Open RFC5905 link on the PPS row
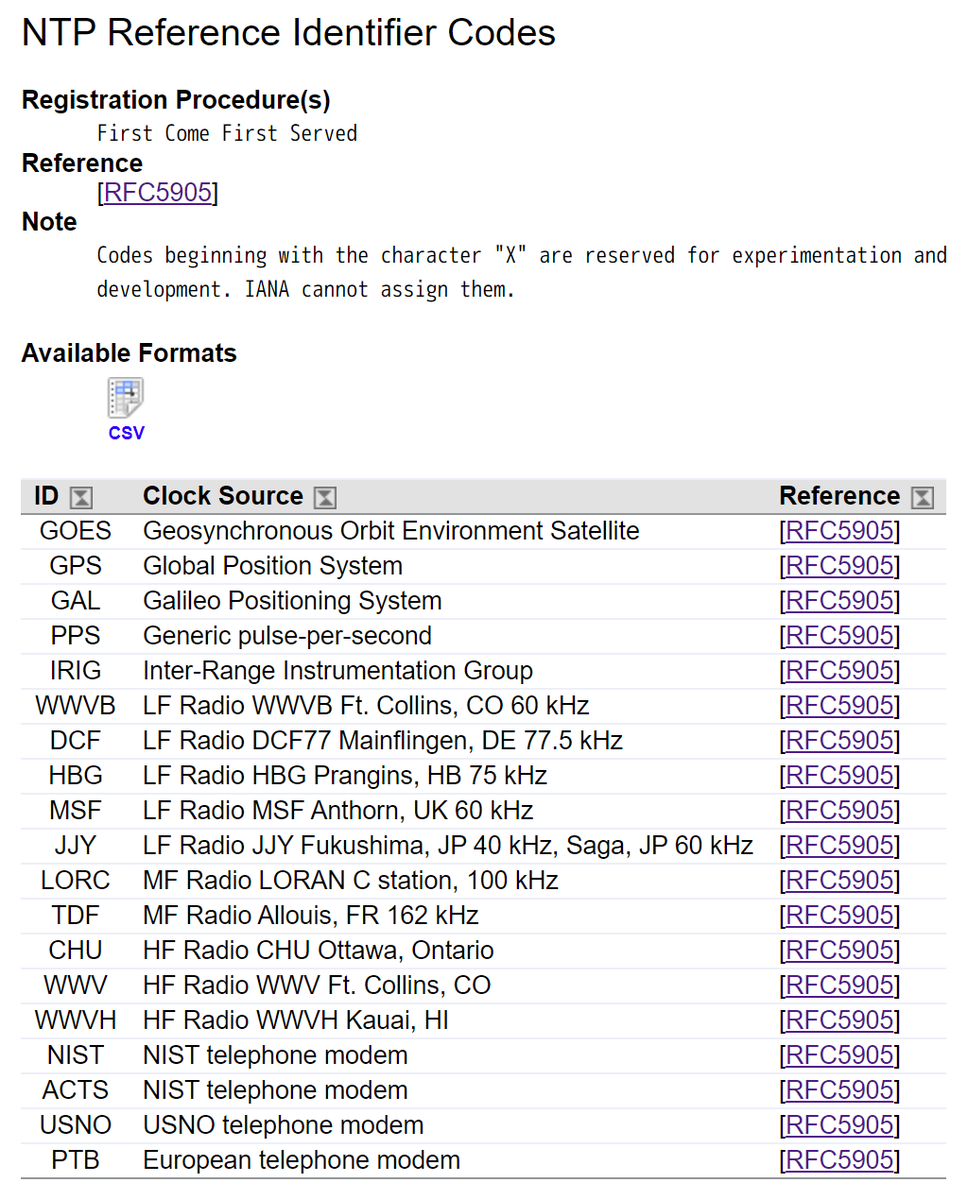 (x=839, y=636)
